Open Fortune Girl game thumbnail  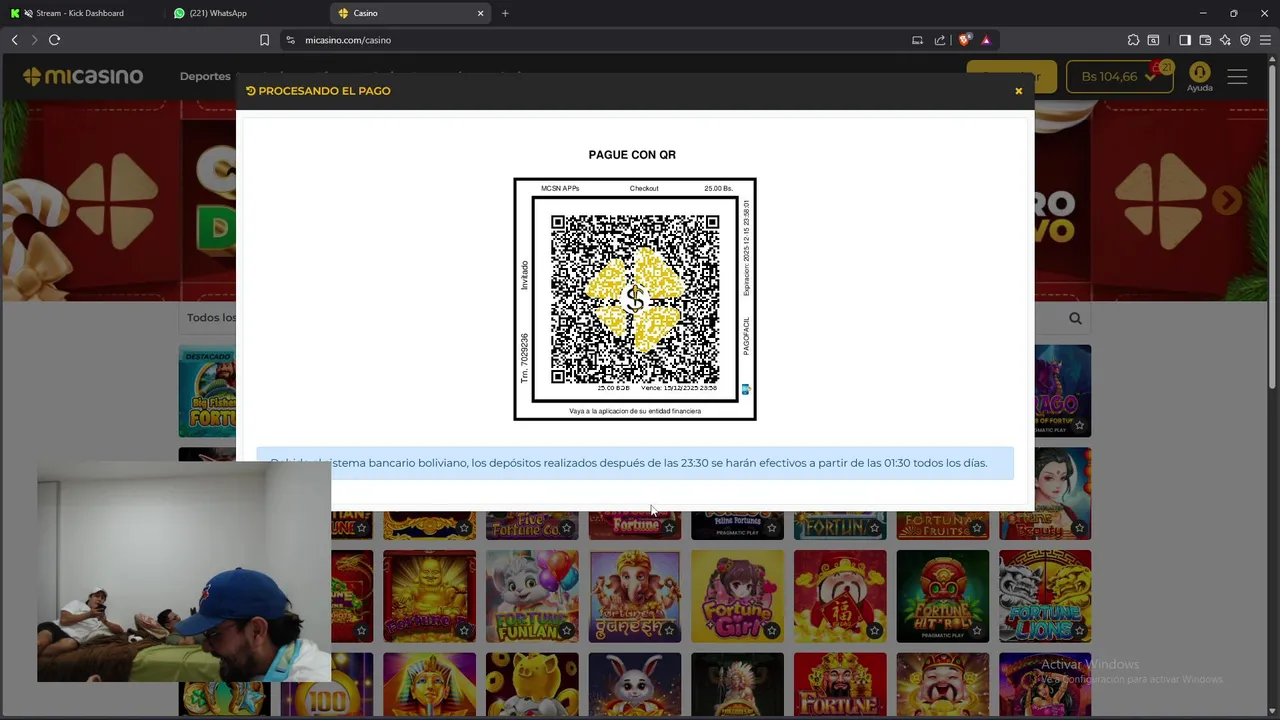tap(737, 596)
